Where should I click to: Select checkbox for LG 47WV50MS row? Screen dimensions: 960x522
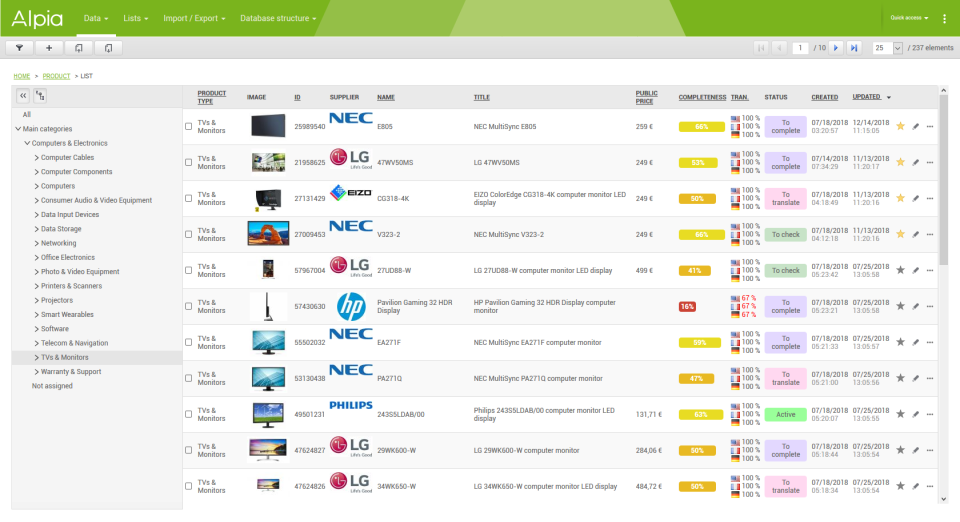189,162
